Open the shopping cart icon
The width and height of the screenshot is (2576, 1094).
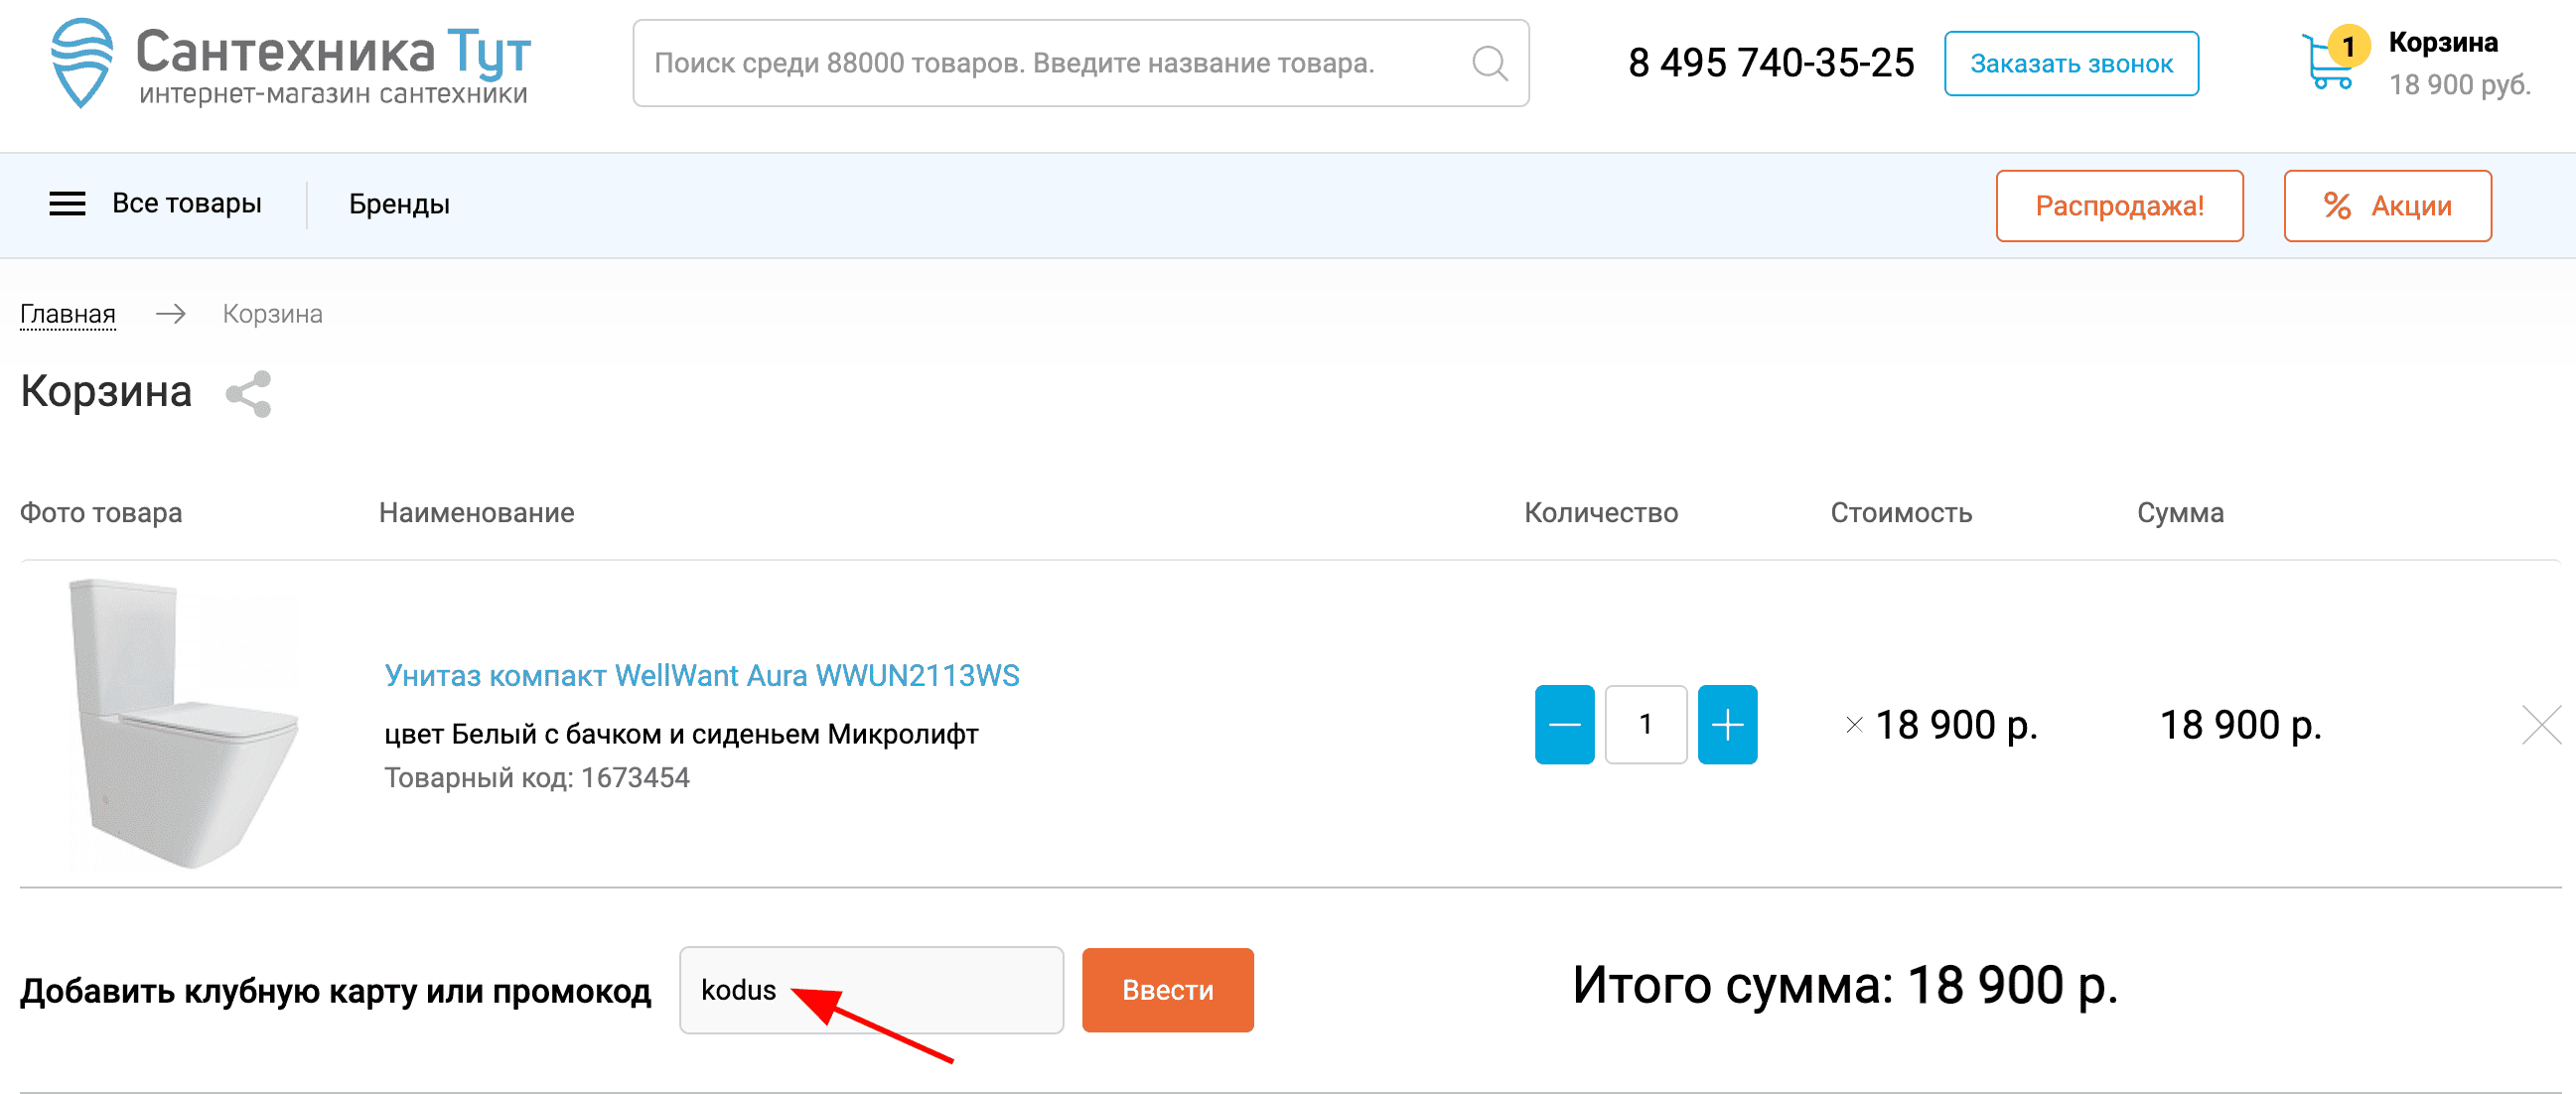click(x=2327, y=63)
